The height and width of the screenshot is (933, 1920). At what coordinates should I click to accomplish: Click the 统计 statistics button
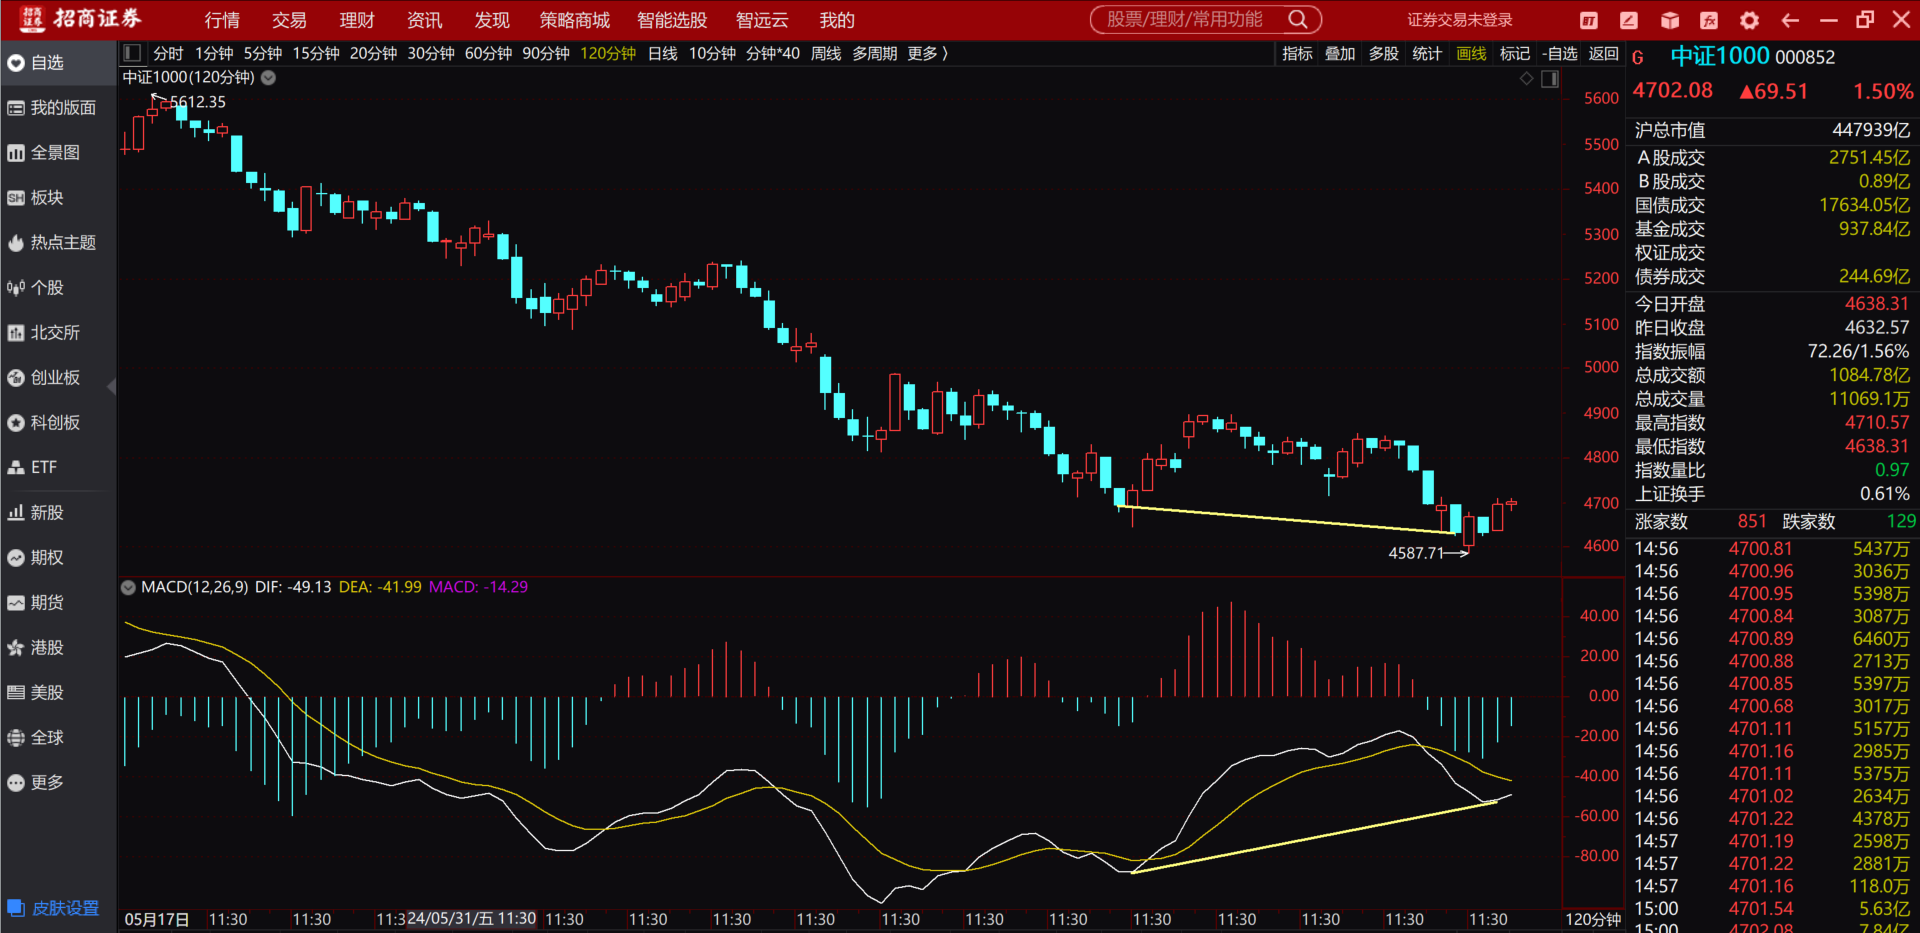point(1427,53)
